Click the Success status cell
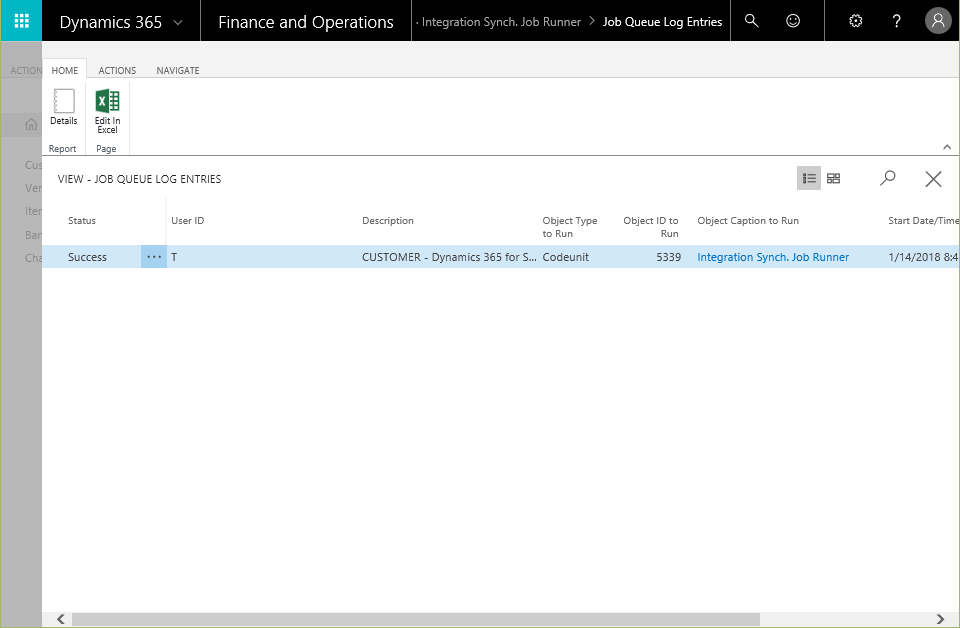The height and width of the screenshot is (628, 960). coord(88,257)
